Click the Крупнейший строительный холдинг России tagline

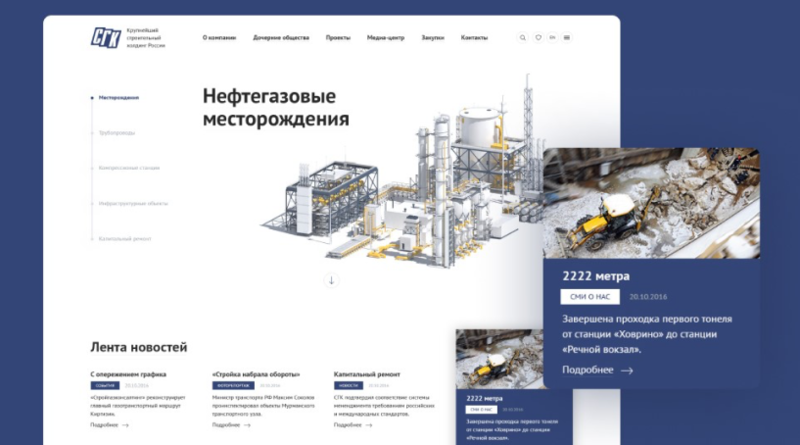click(146, 38)
